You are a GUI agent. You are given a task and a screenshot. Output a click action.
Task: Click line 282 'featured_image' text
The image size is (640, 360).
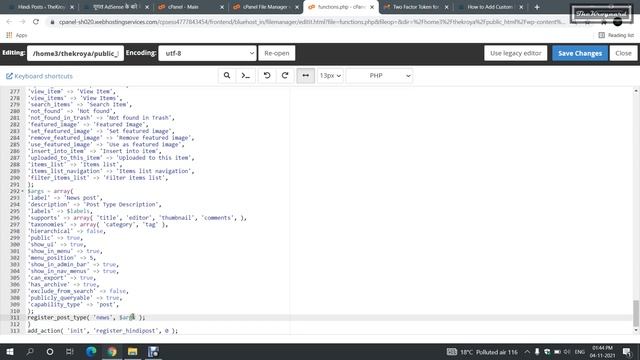[88, 124]
